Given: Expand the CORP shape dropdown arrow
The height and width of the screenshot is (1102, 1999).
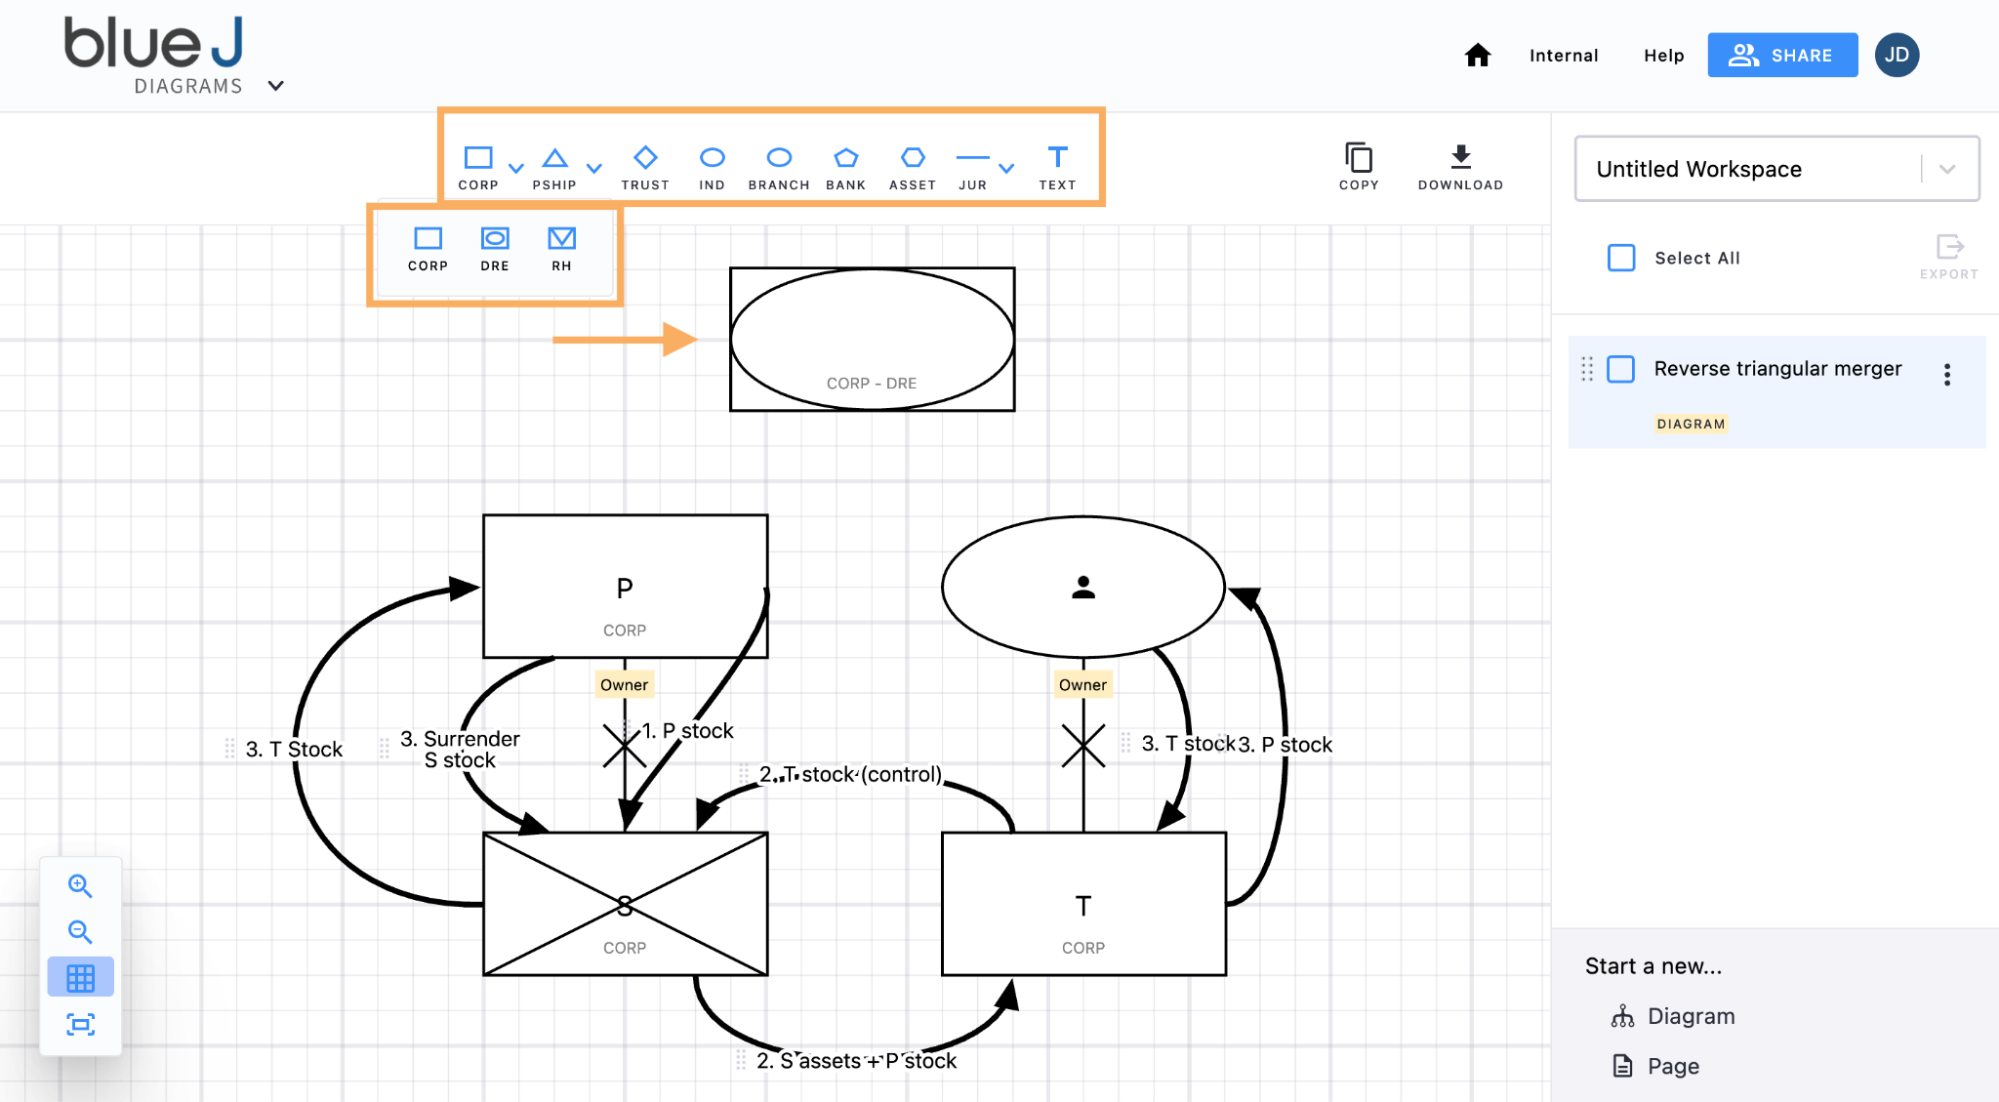Looking at the screenshot, I should [x=516, y=168].
